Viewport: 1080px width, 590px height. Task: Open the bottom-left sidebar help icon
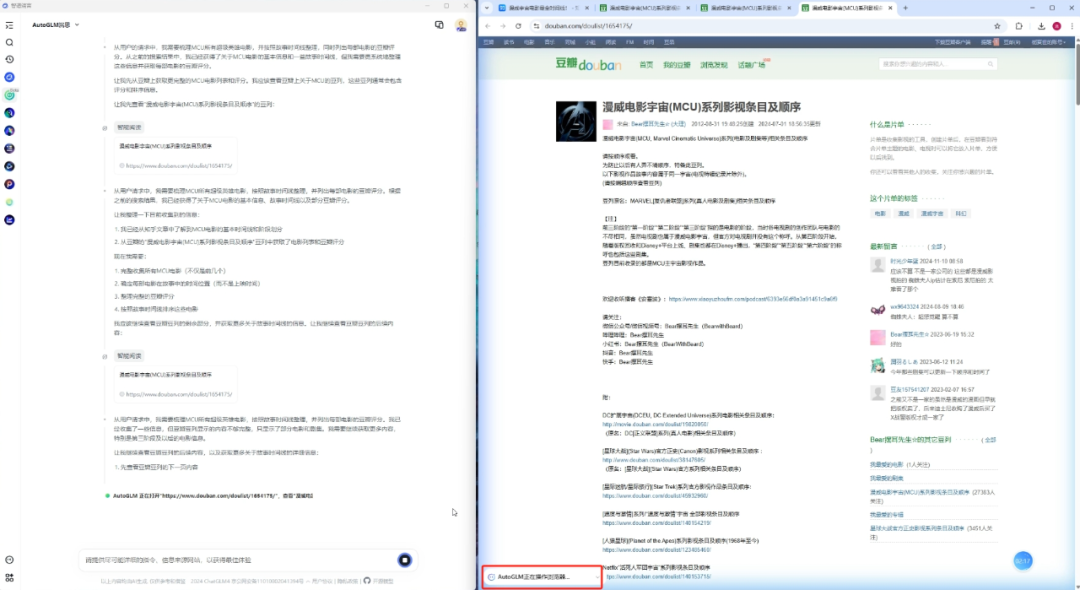tap(9, 560)
